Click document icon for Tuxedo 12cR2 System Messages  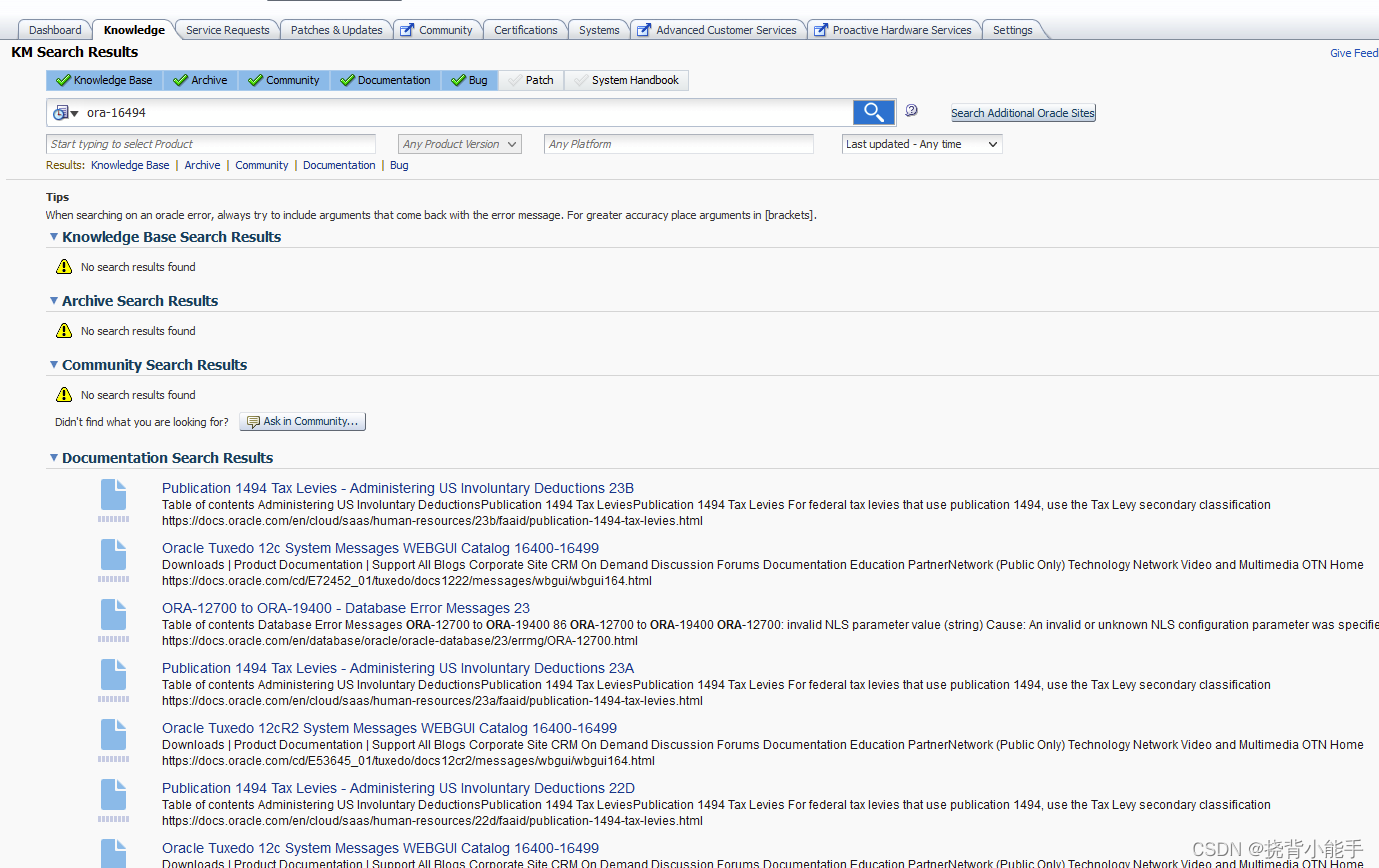click(113, 734)
